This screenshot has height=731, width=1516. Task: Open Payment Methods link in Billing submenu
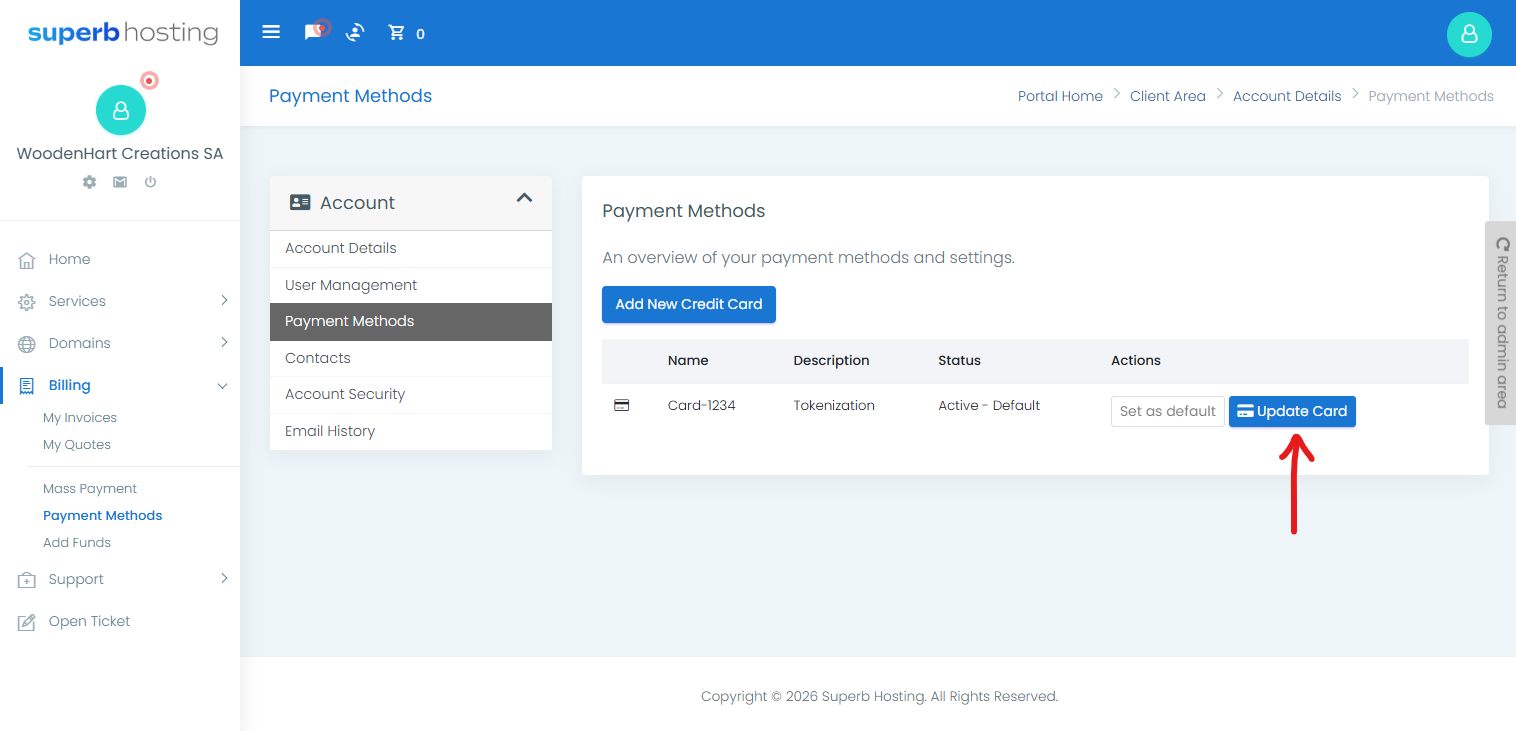click(x=102, y=516)
